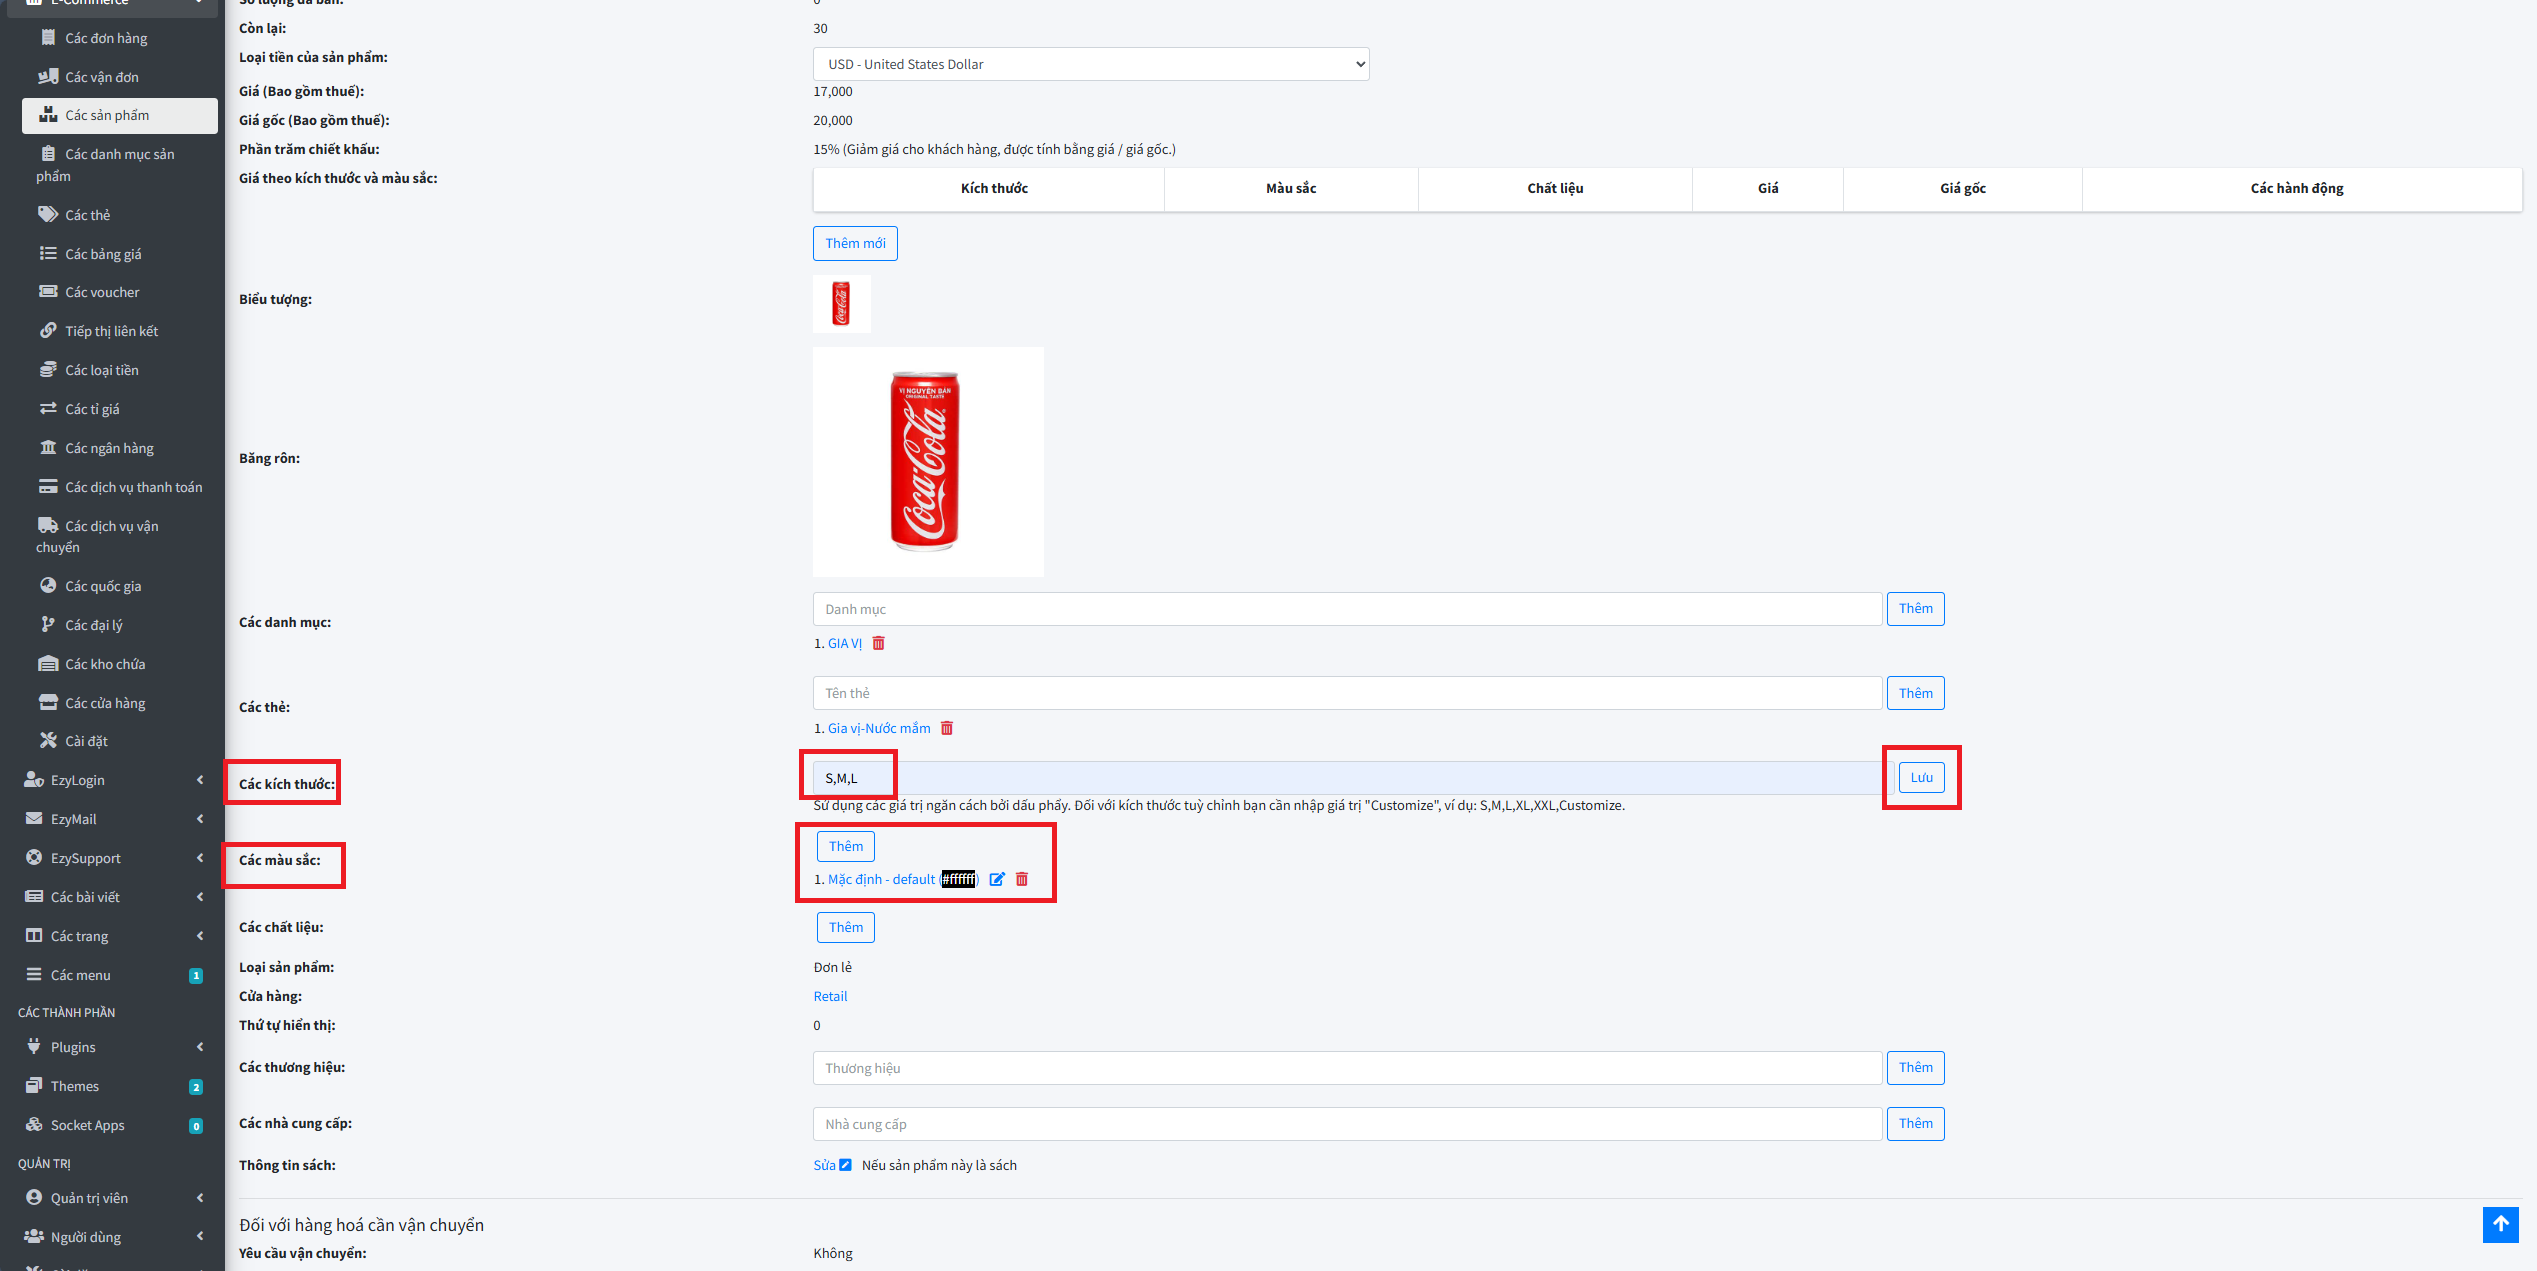Screen dimensions: 2537x1271
Task: Delete the default color entry
Action: [x=1022, y=879]
